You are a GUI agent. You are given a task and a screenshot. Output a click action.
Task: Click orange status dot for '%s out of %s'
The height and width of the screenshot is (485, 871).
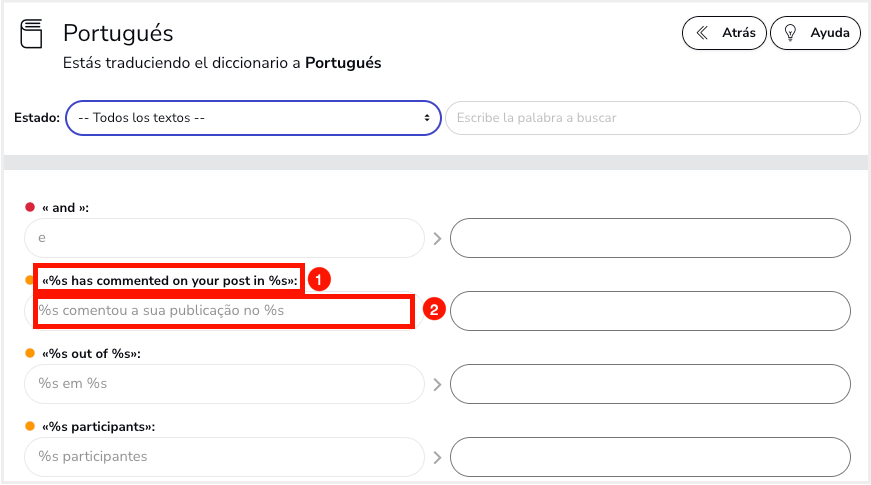pyautogui.click(x=30, y=353)
